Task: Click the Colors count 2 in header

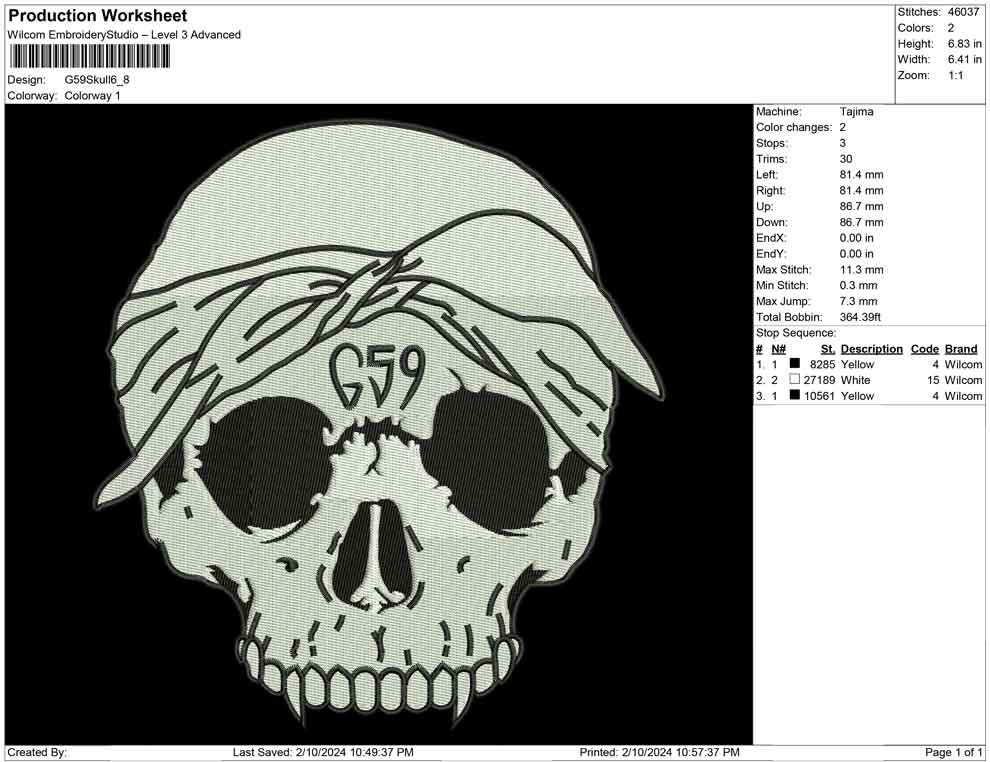Action: click(x=951, y=28)
